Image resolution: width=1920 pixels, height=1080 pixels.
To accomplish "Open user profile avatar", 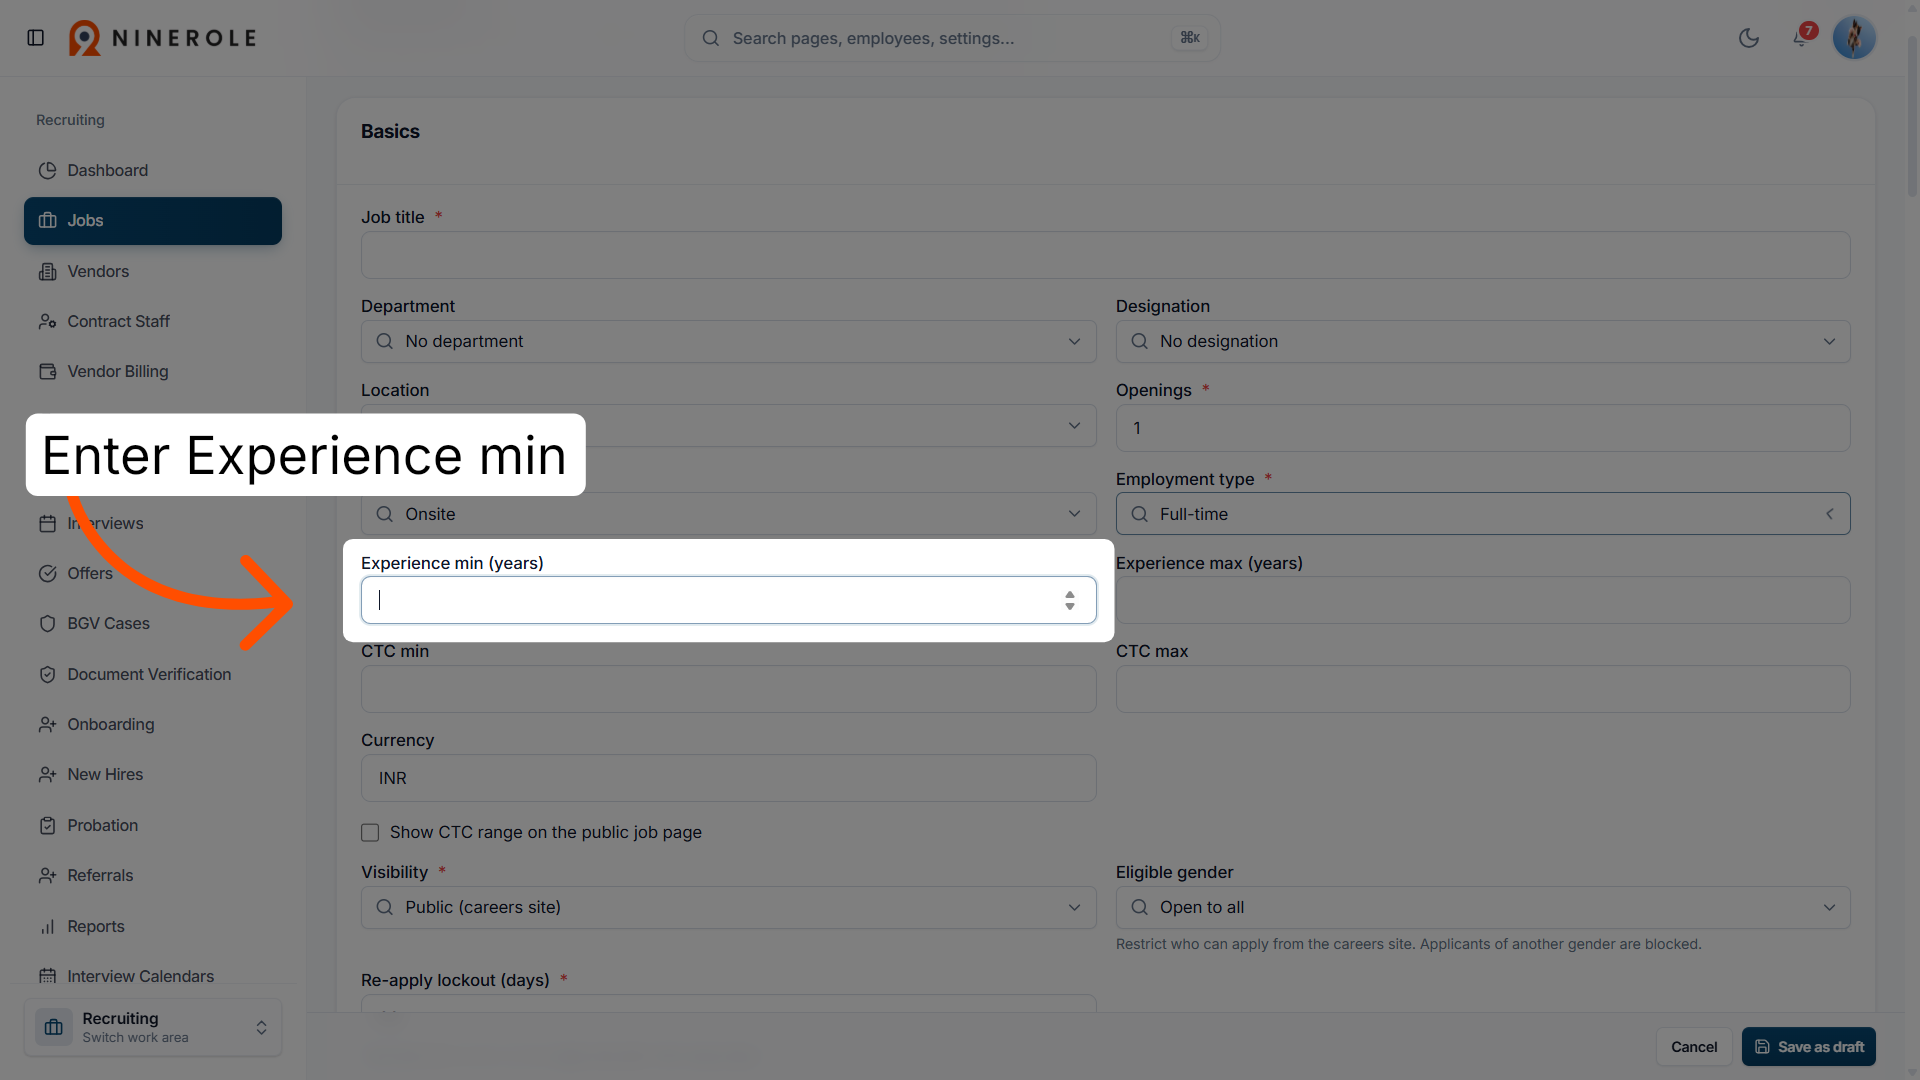I will pos(1854,38).
